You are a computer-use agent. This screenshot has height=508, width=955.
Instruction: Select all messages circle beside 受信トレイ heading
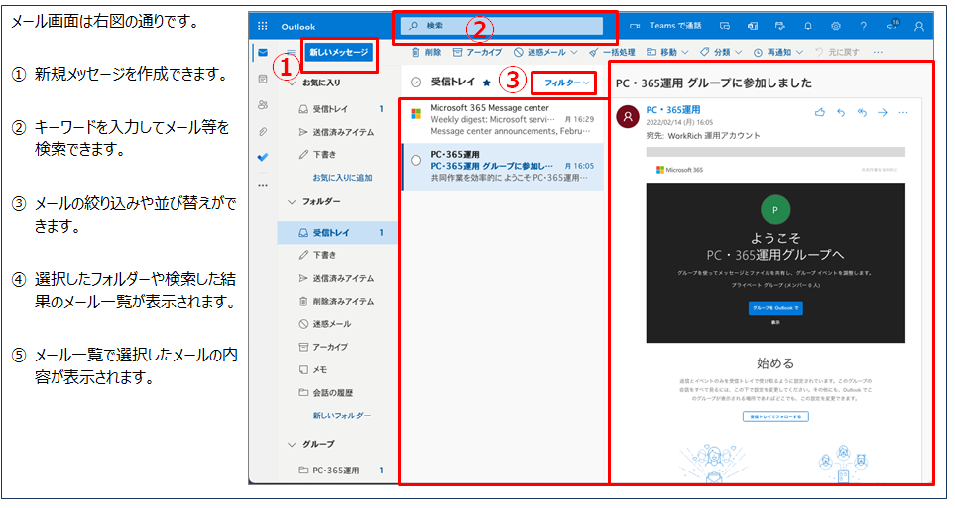click(416, 82)
